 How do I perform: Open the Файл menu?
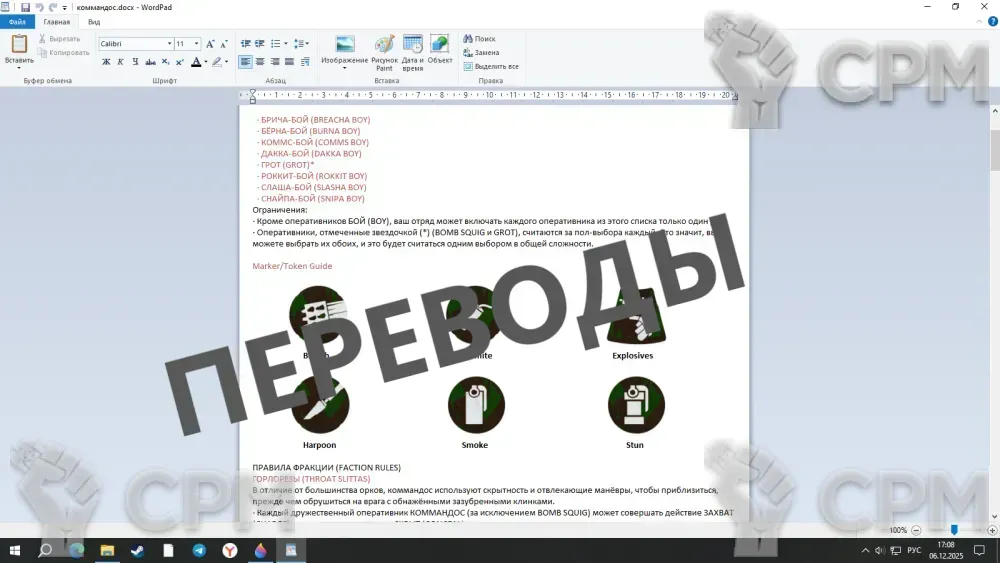[x=17, y=21]
